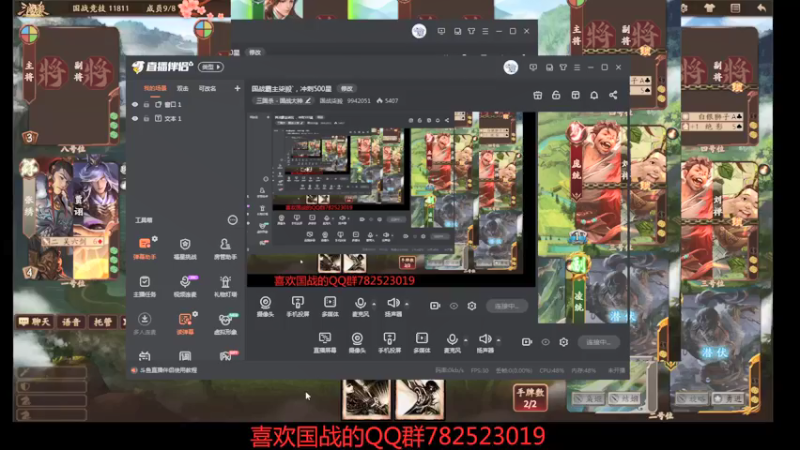Open settings gear in the bottom control row

point(564,342)
